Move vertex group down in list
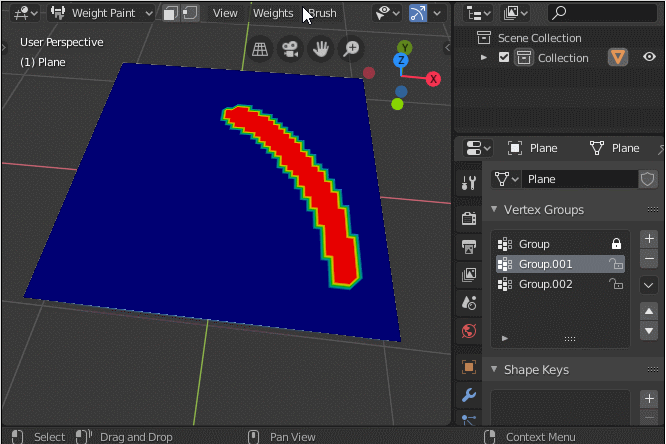This screenshot has width=666, height=444. pyautogui.click(x=649, y=331)
